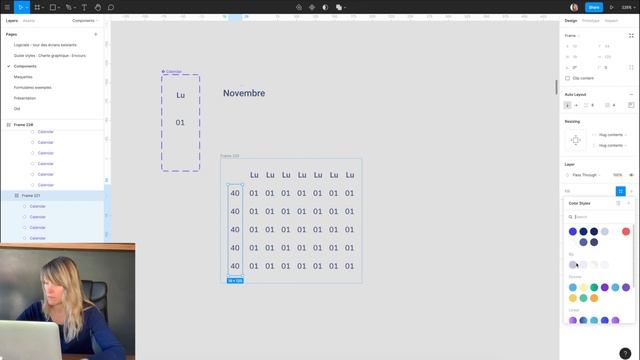Screen dimensions: 640x360
Task: Select the Pen tool
Action: click(69, 7)
